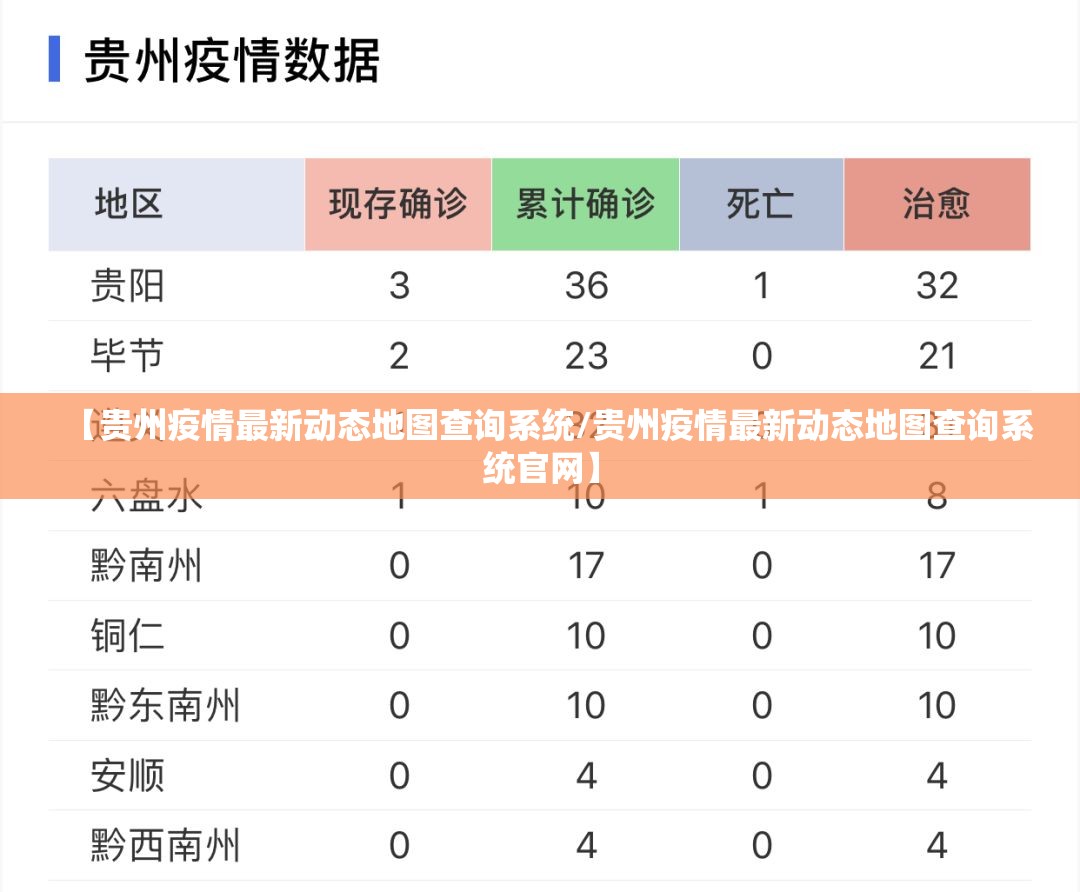Click the 黔南州 region name
Image resolution: width=1080 pixels, height=892 pixels.
[146, 566]
